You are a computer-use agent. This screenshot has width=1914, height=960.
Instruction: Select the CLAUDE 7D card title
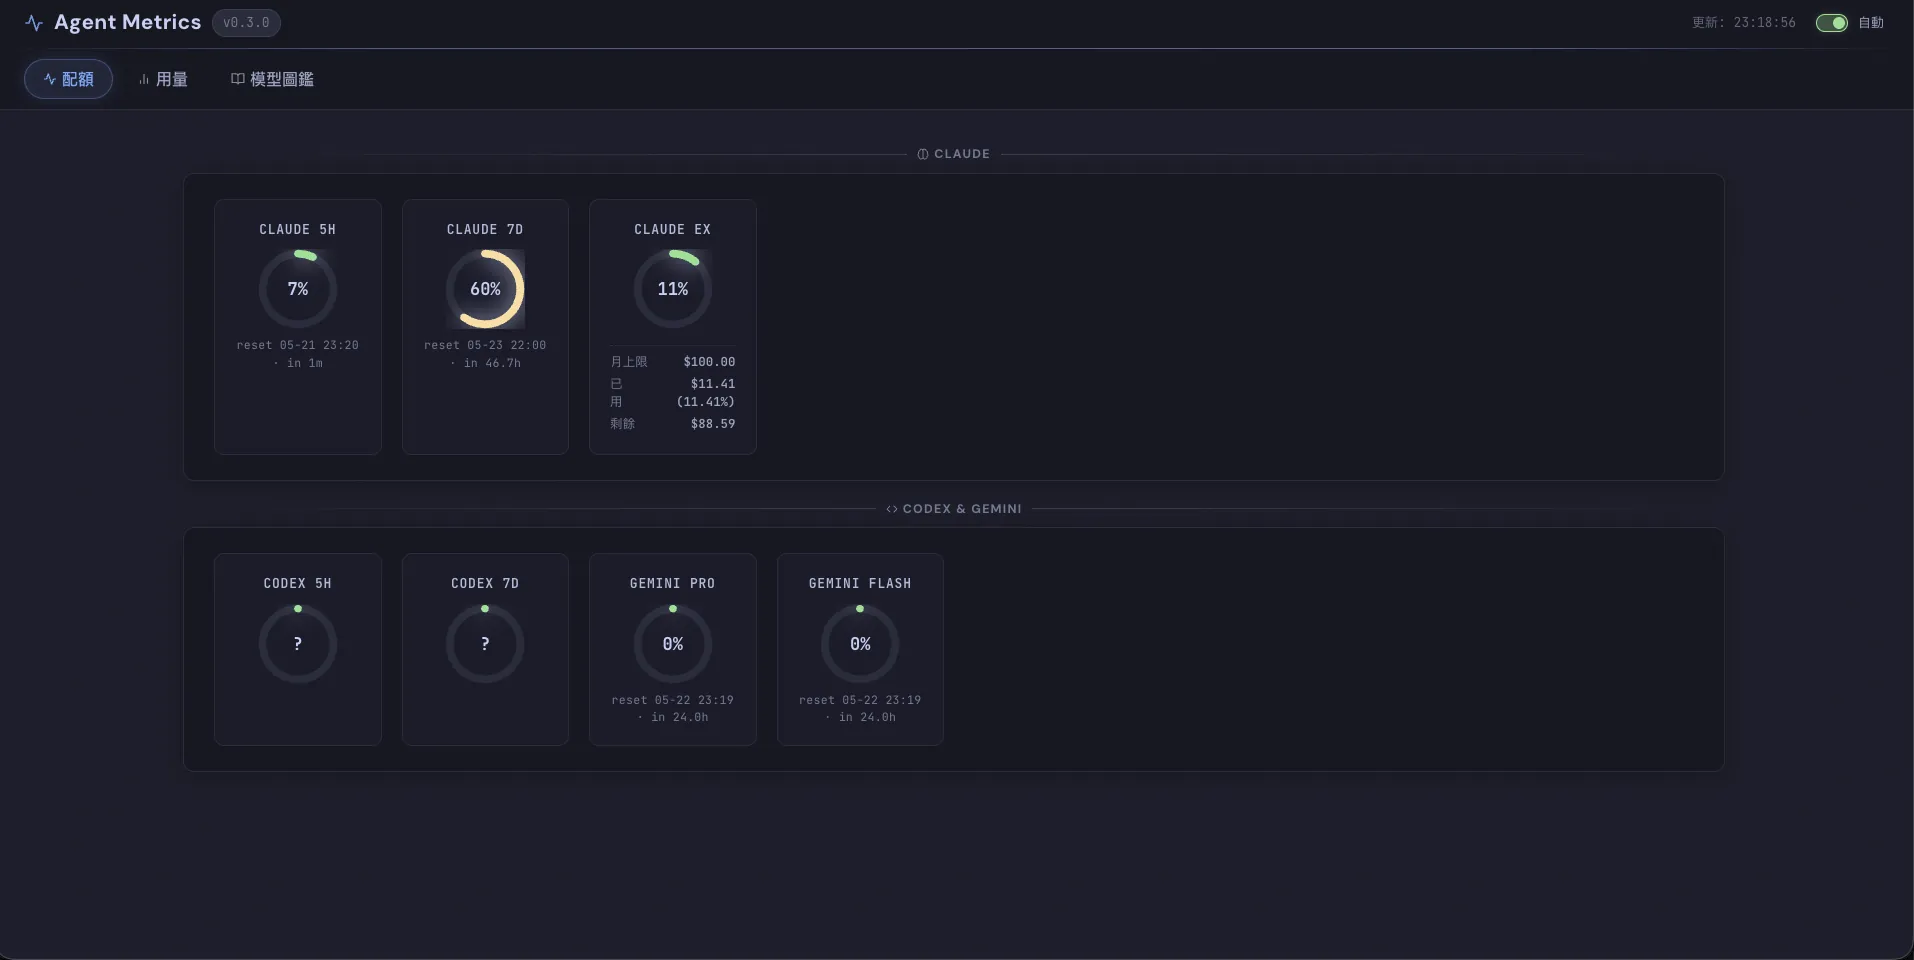485,230
